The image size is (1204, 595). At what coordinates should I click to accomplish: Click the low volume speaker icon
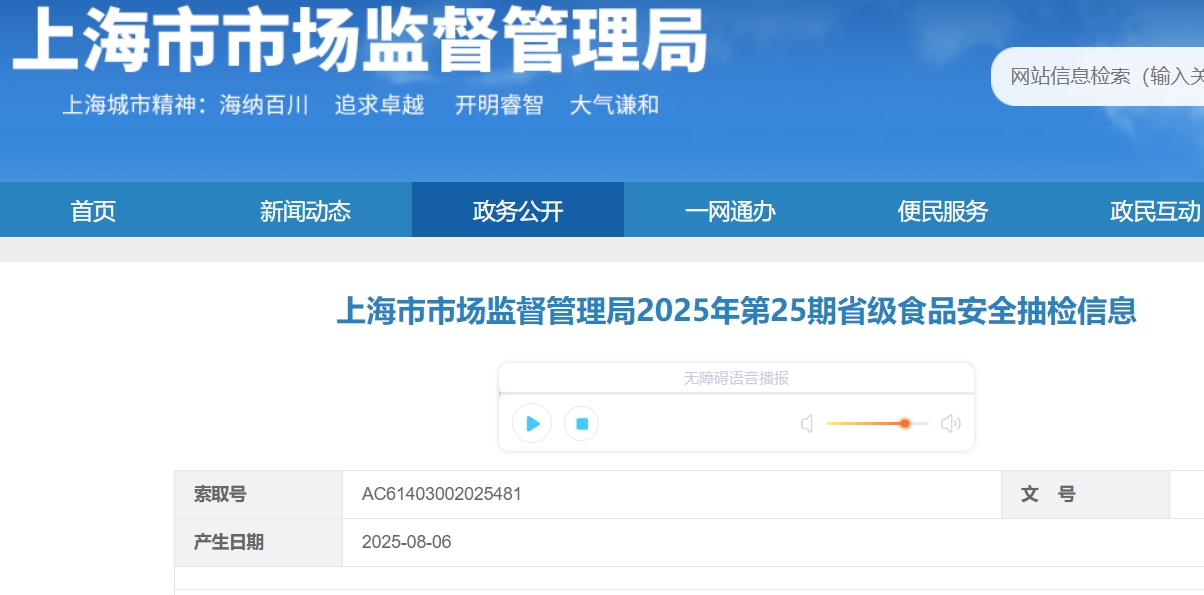(807, 424)
